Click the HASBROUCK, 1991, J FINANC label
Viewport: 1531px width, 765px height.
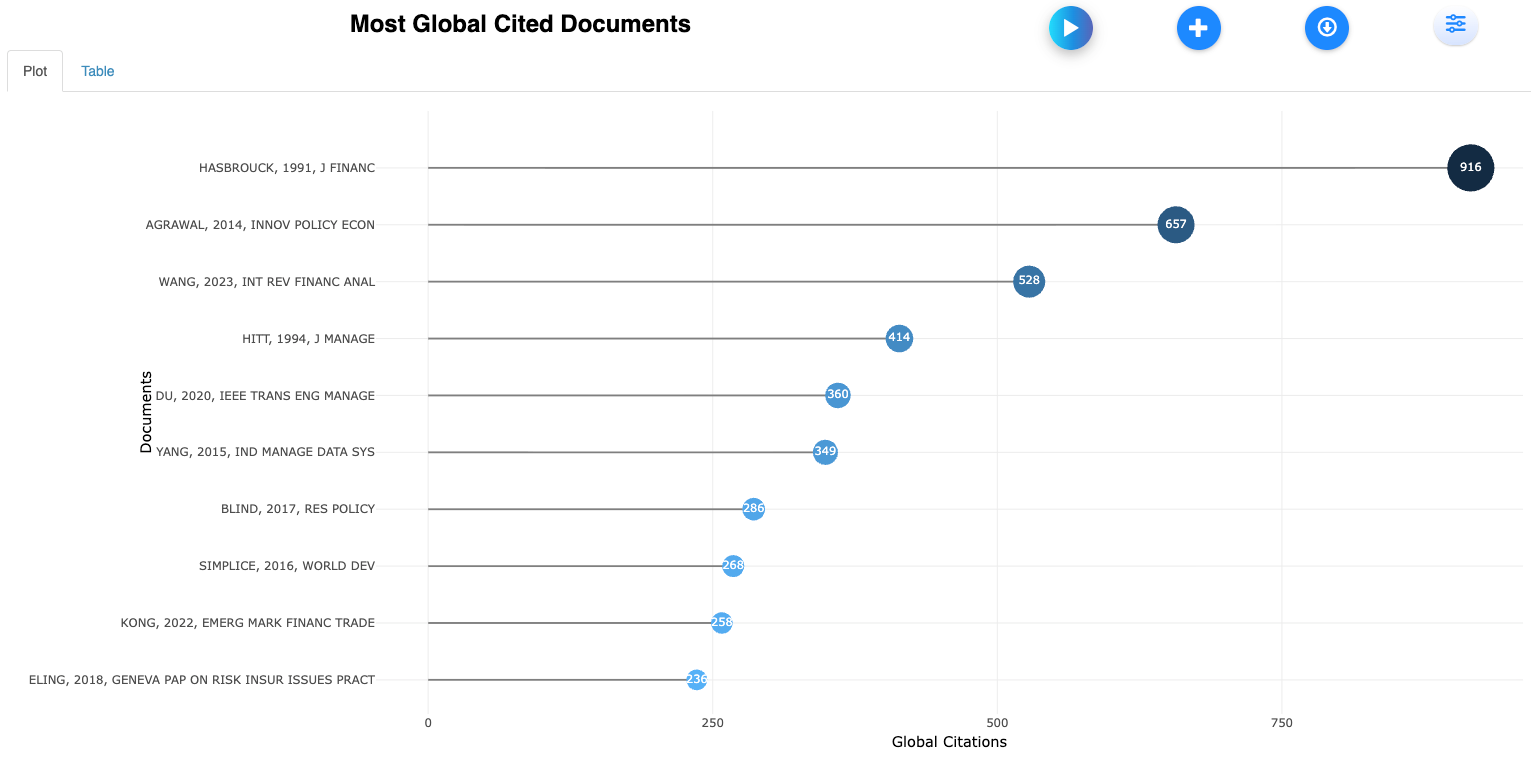[x=286, y=168]
